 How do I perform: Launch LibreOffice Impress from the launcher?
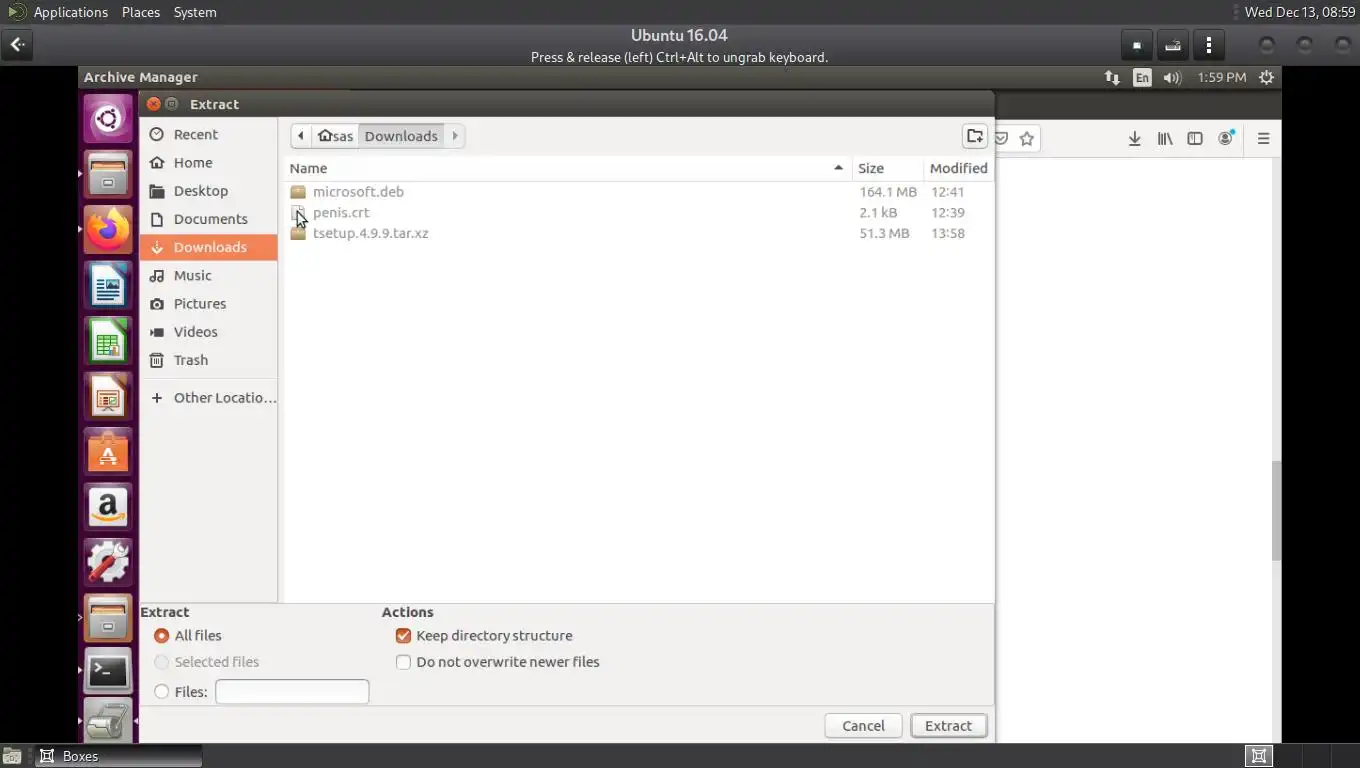pyautogui.click(x=108, y=397)
